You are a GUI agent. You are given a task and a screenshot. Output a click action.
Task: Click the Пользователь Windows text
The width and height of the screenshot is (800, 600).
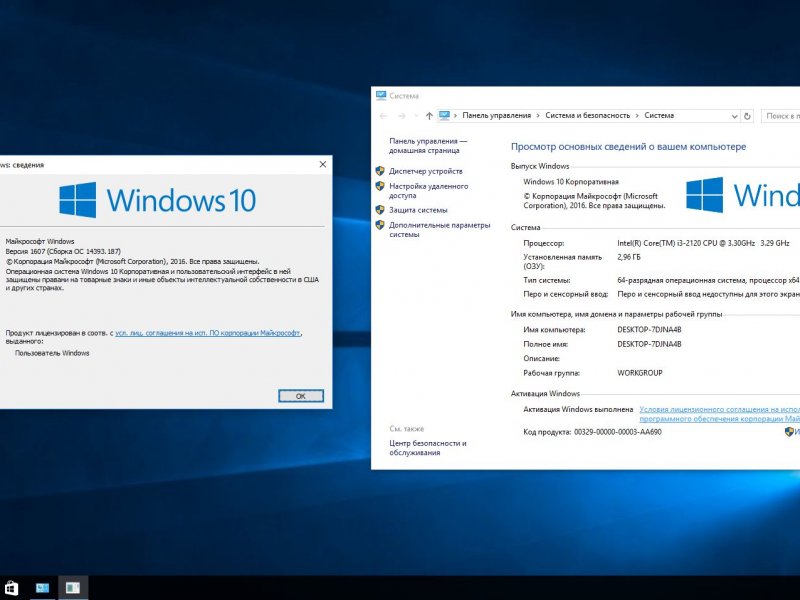pos(52,353)
